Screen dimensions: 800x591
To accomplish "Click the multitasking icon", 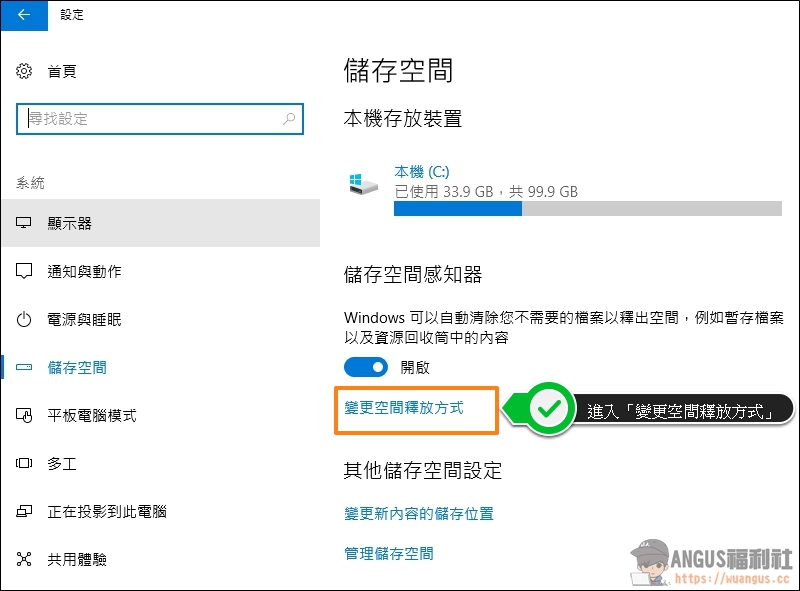I will click(x=25, y=464).
